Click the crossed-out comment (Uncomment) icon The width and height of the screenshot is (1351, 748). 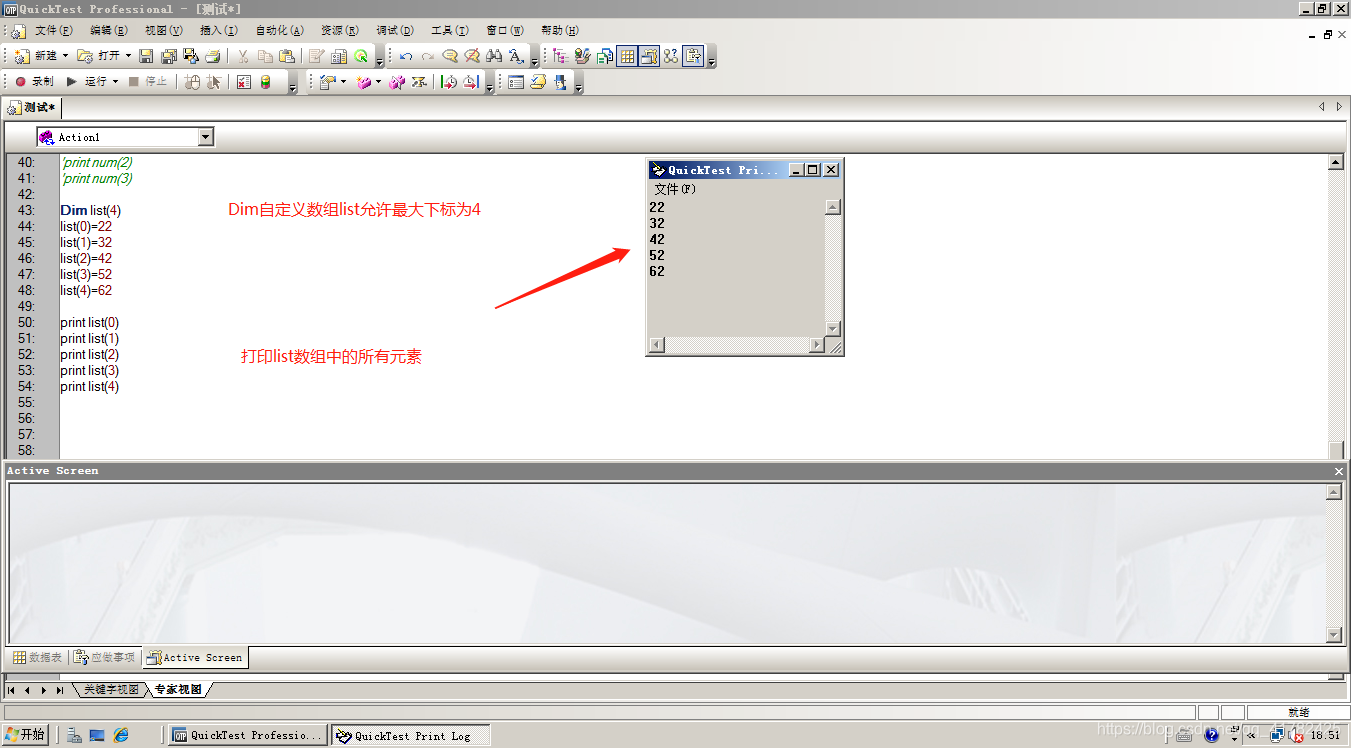pyautogui.click(x=472, y=56)
